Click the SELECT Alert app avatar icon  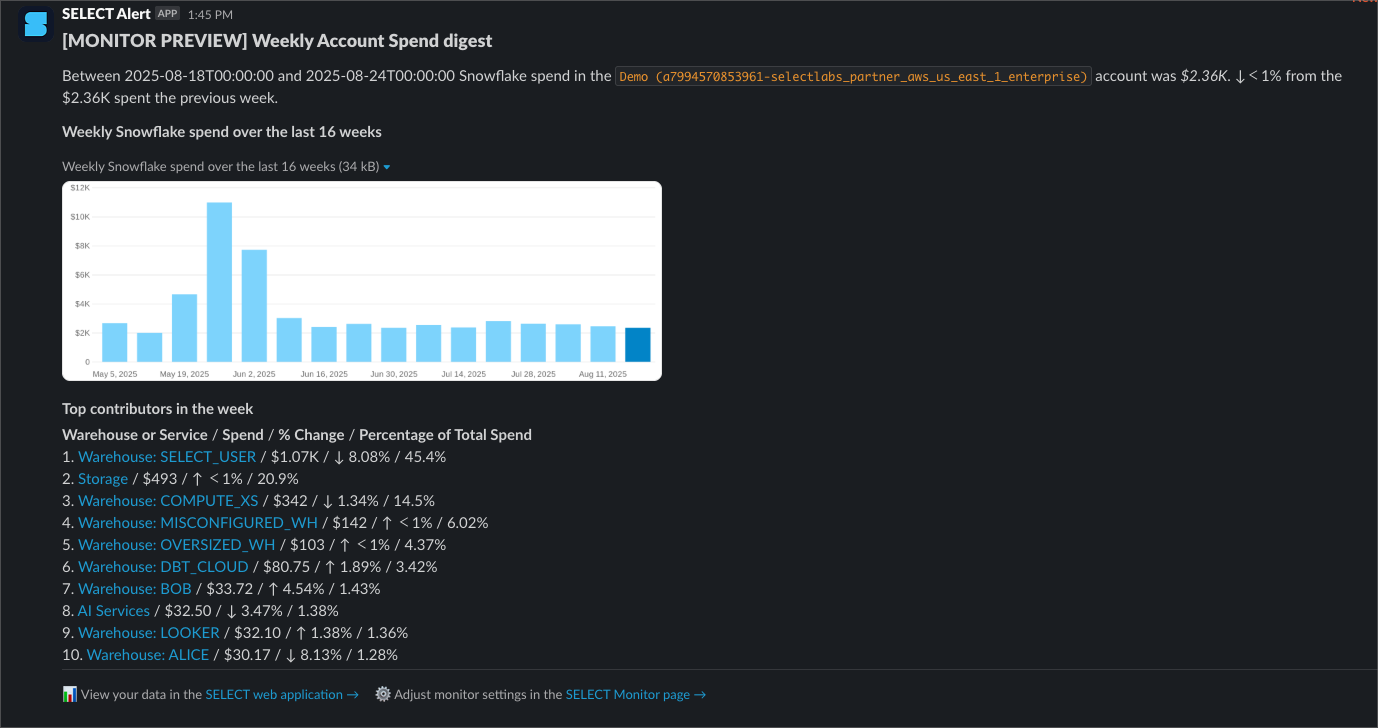(x=36, y=23)
